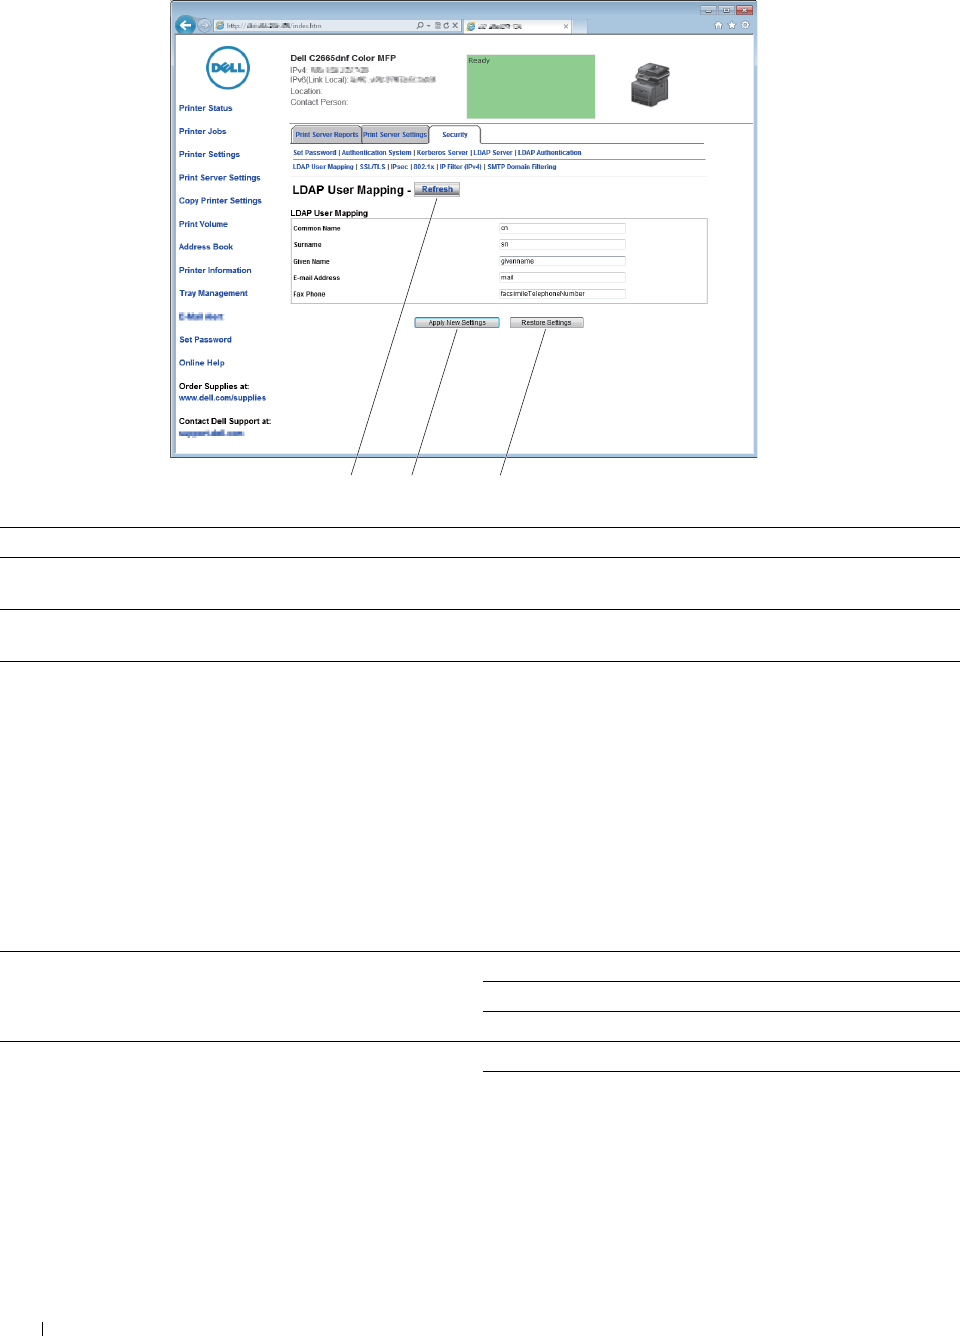
Task: Open LDAP Server link
Action: (x=493, y=153)
